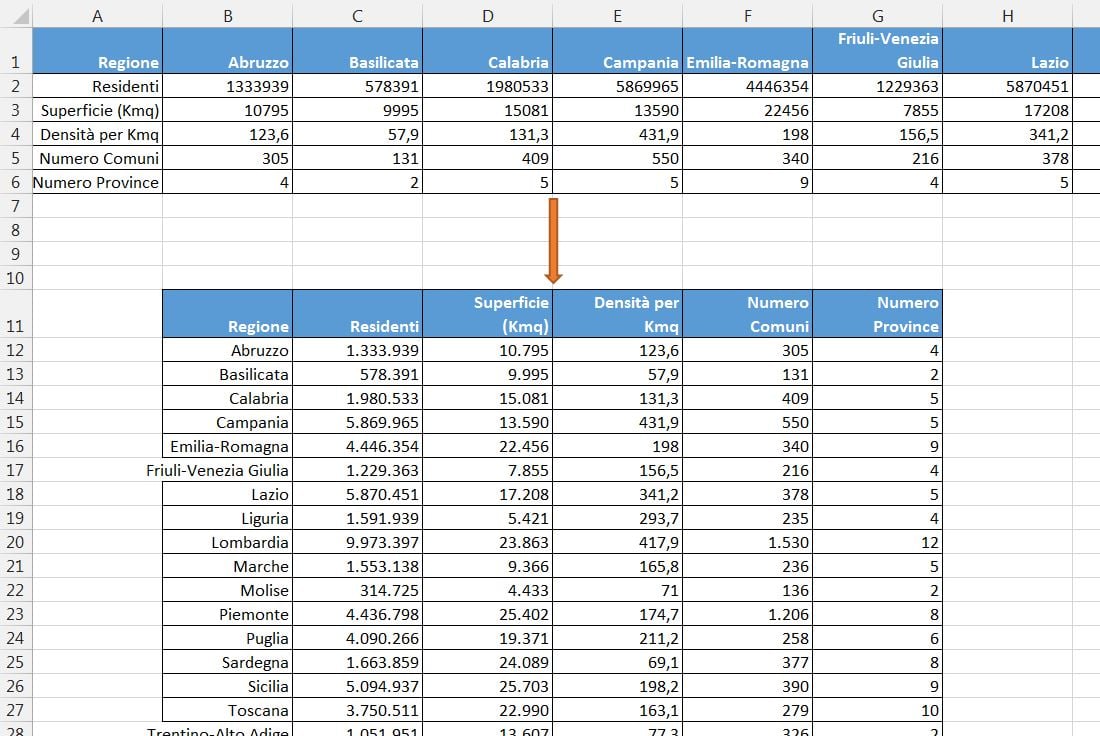Select row 20 header
Viewport: 1100px width, 736px height.
[15, 542]
